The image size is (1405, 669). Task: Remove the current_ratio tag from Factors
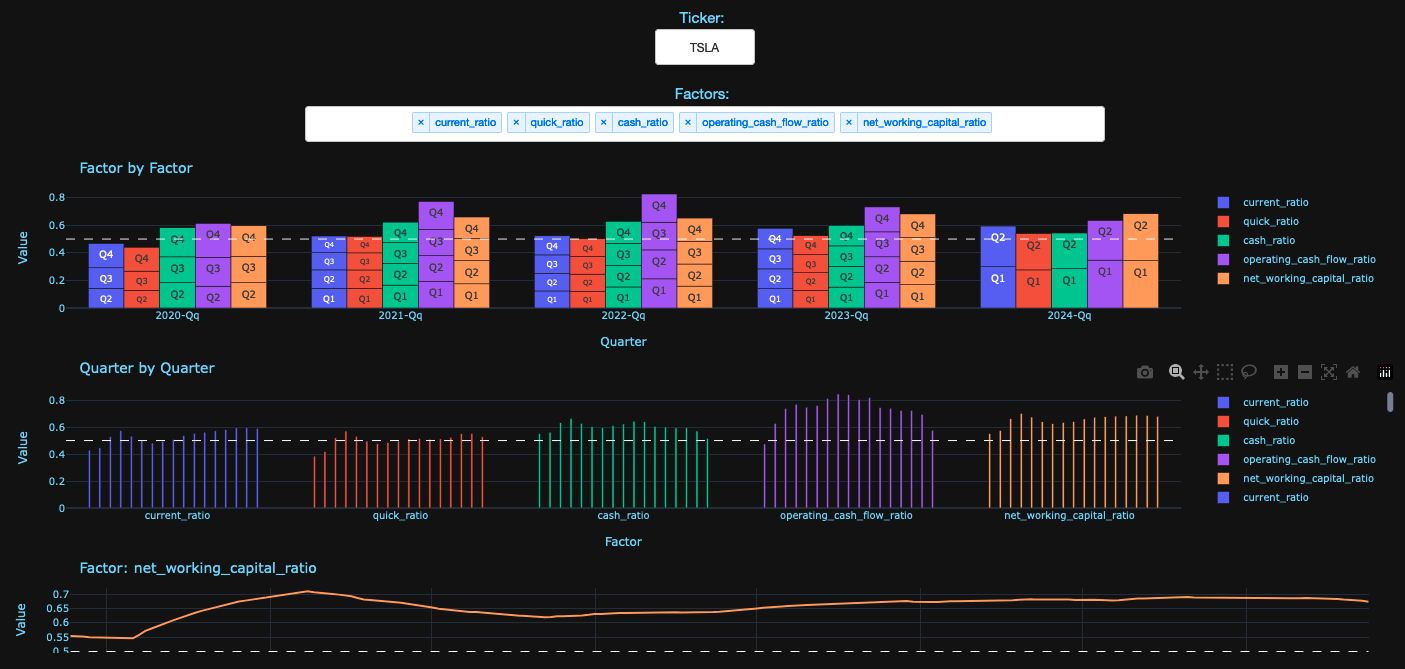point(421,123)
